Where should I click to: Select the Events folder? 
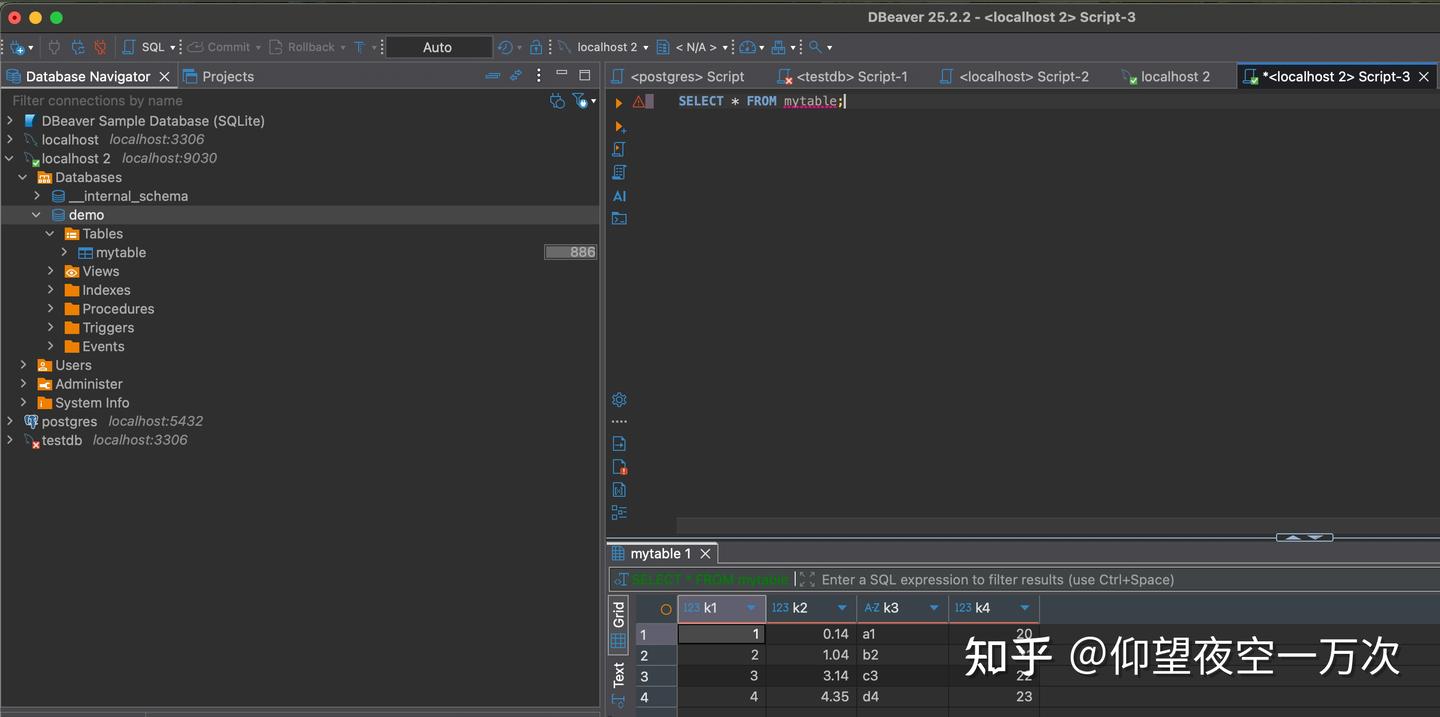(x=103, y=347)
